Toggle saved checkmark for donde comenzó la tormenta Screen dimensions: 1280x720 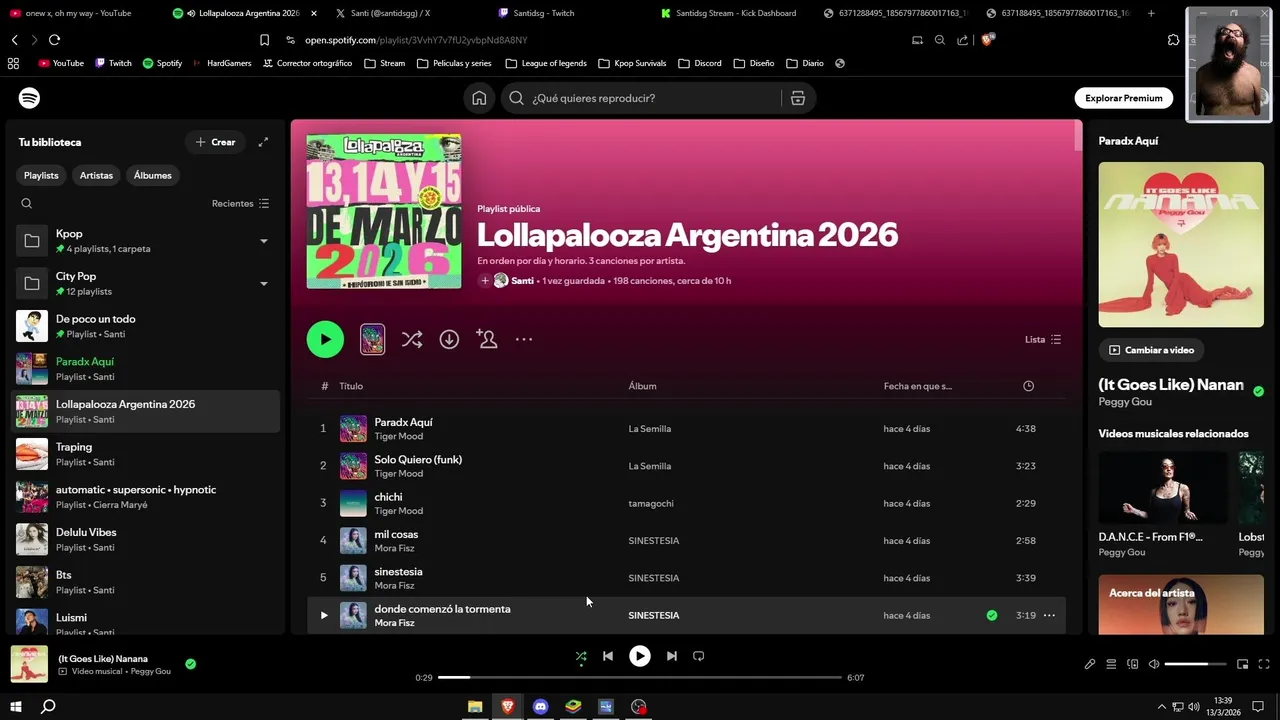[992, 615]
